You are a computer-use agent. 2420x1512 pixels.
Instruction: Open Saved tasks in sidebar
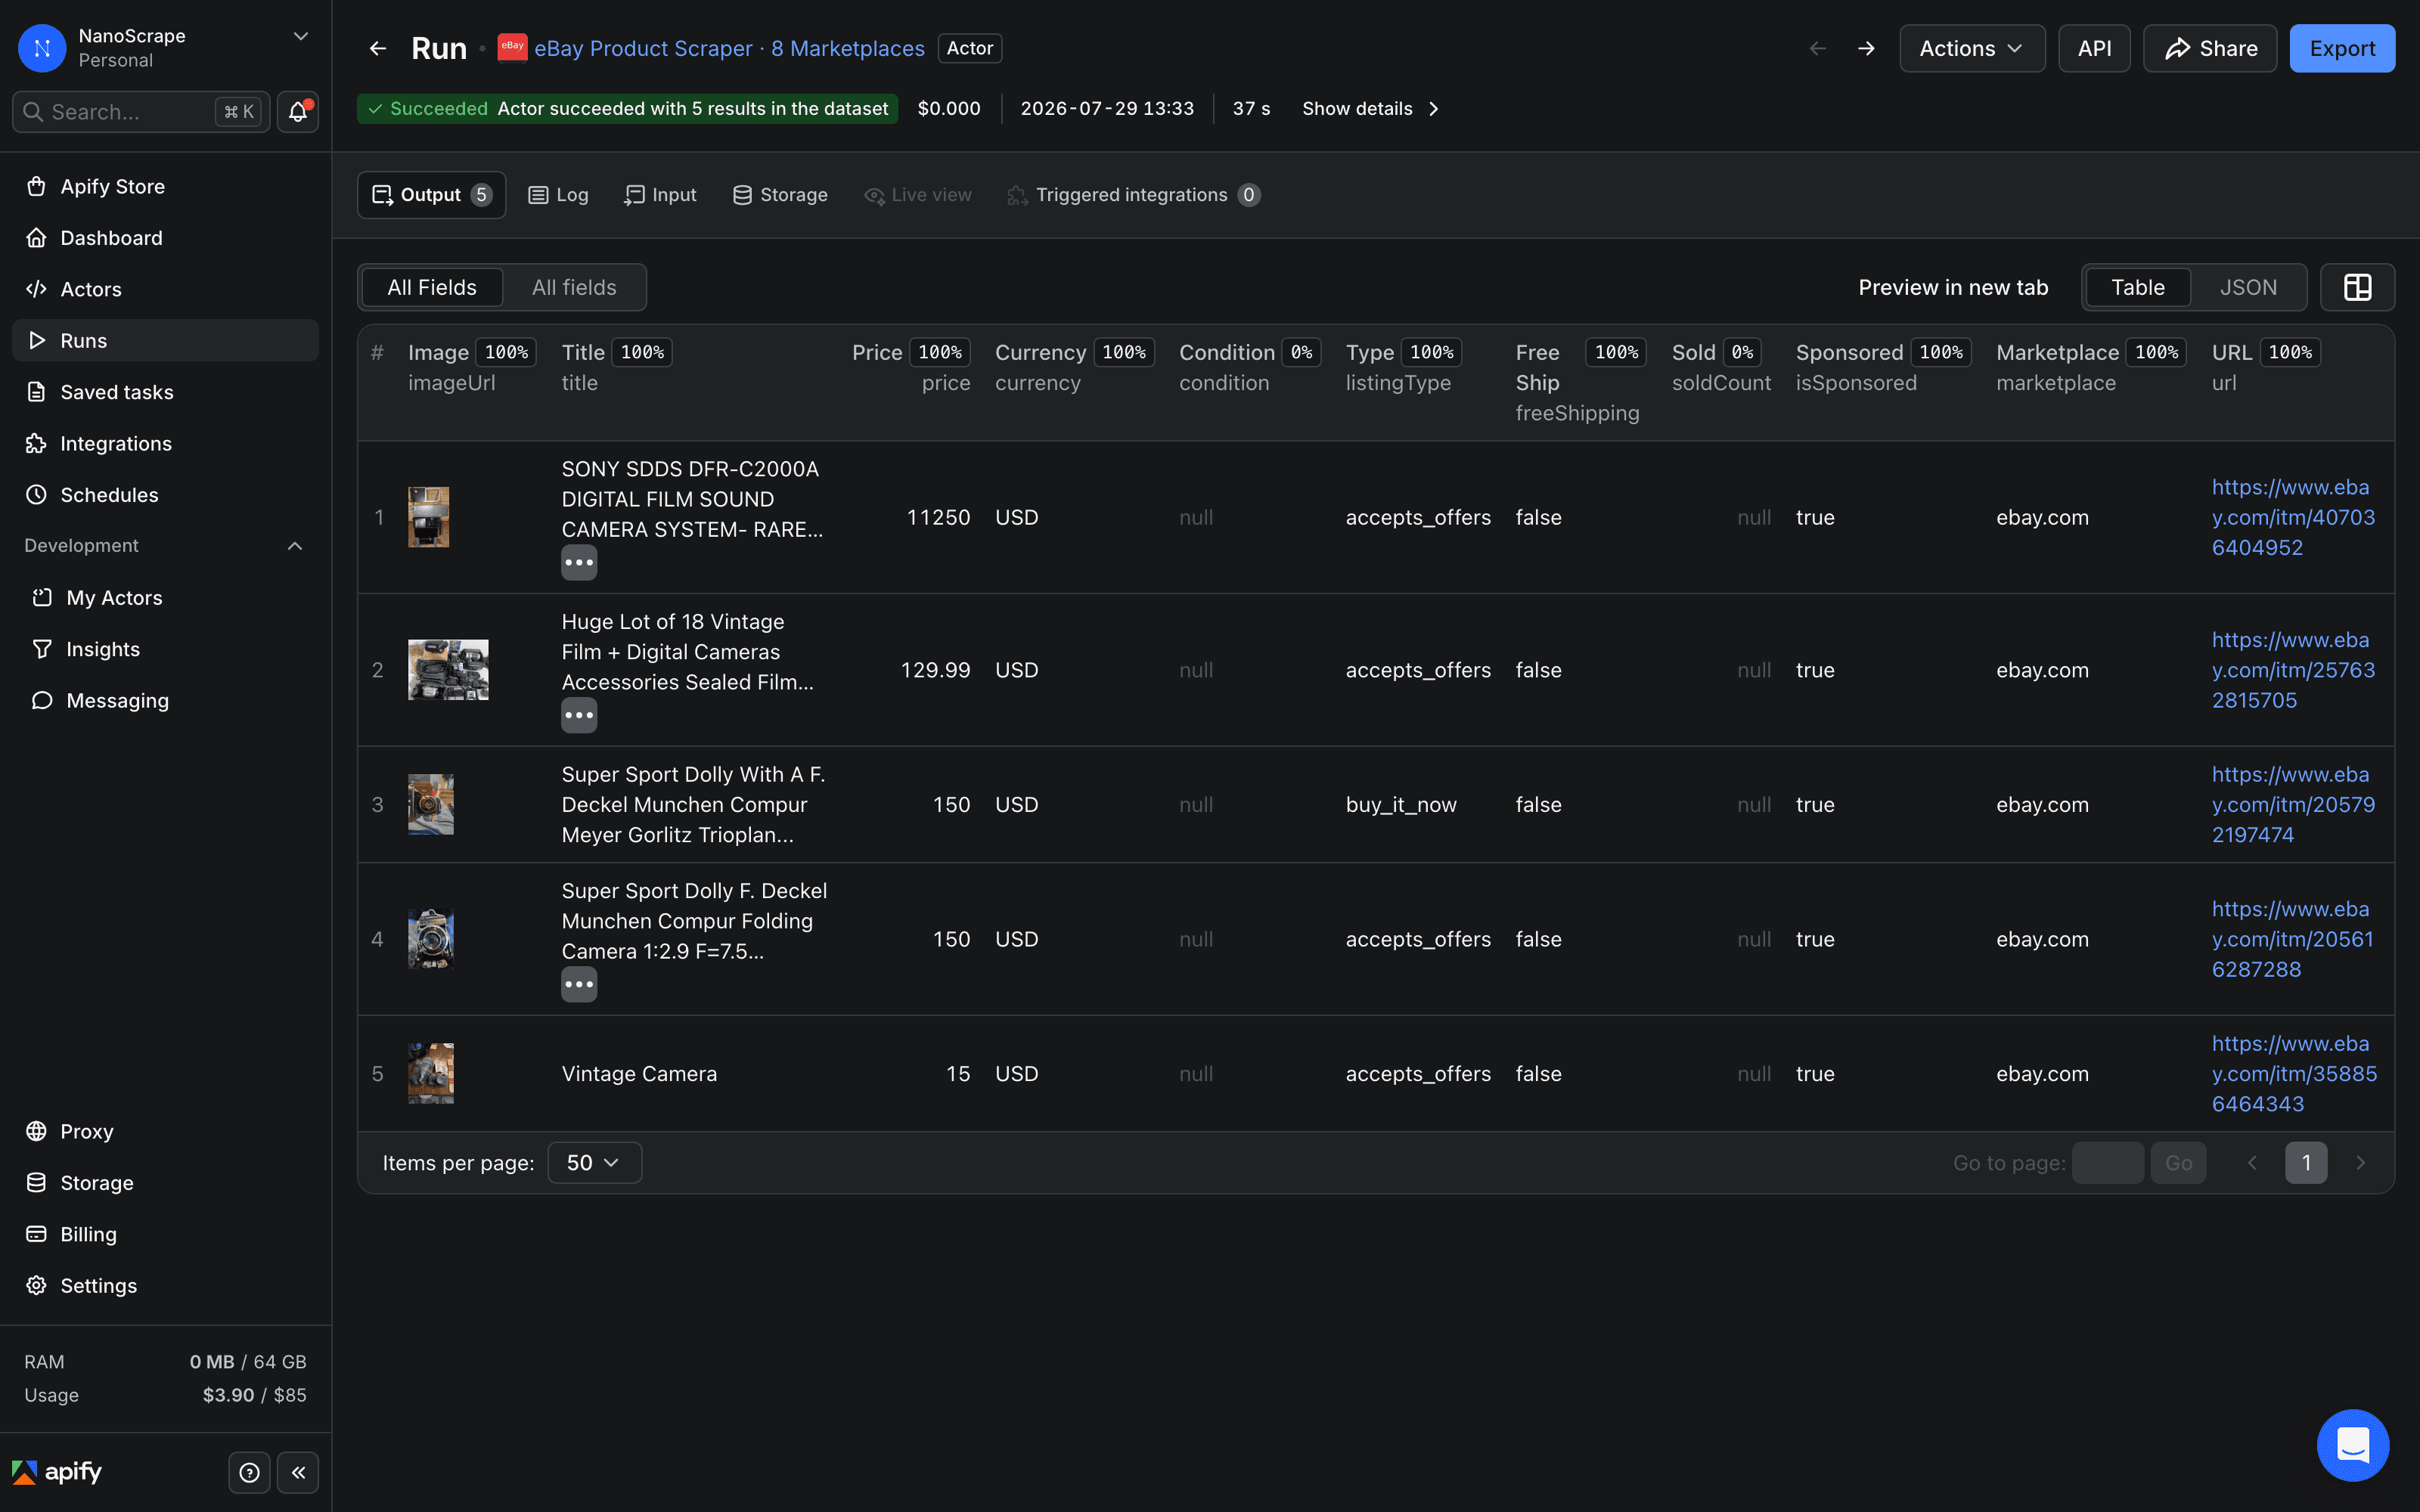pos(165,392)
